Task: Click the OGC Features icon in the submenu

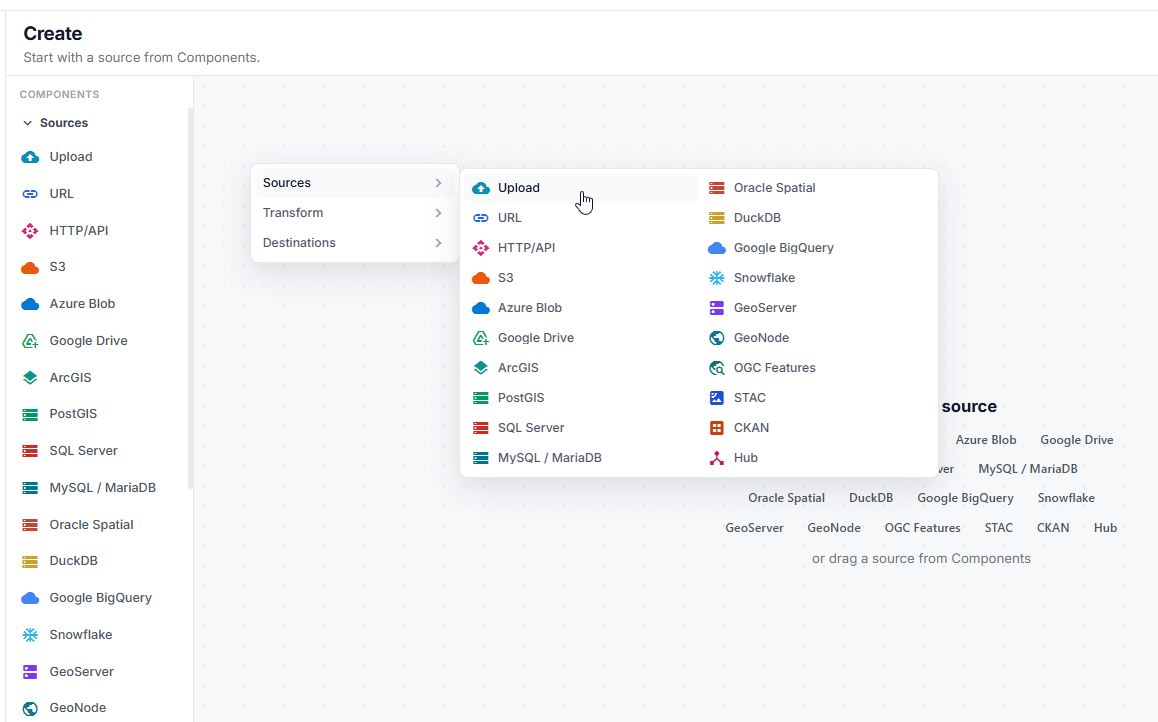Action: point(716,368)
